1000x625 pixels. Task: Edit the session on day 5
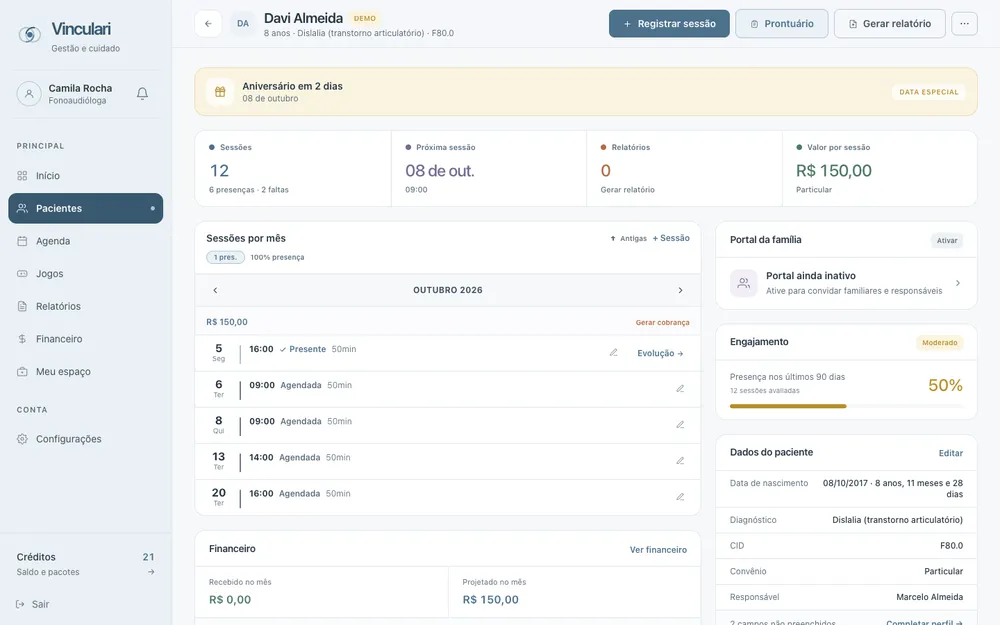pos(614,353)
